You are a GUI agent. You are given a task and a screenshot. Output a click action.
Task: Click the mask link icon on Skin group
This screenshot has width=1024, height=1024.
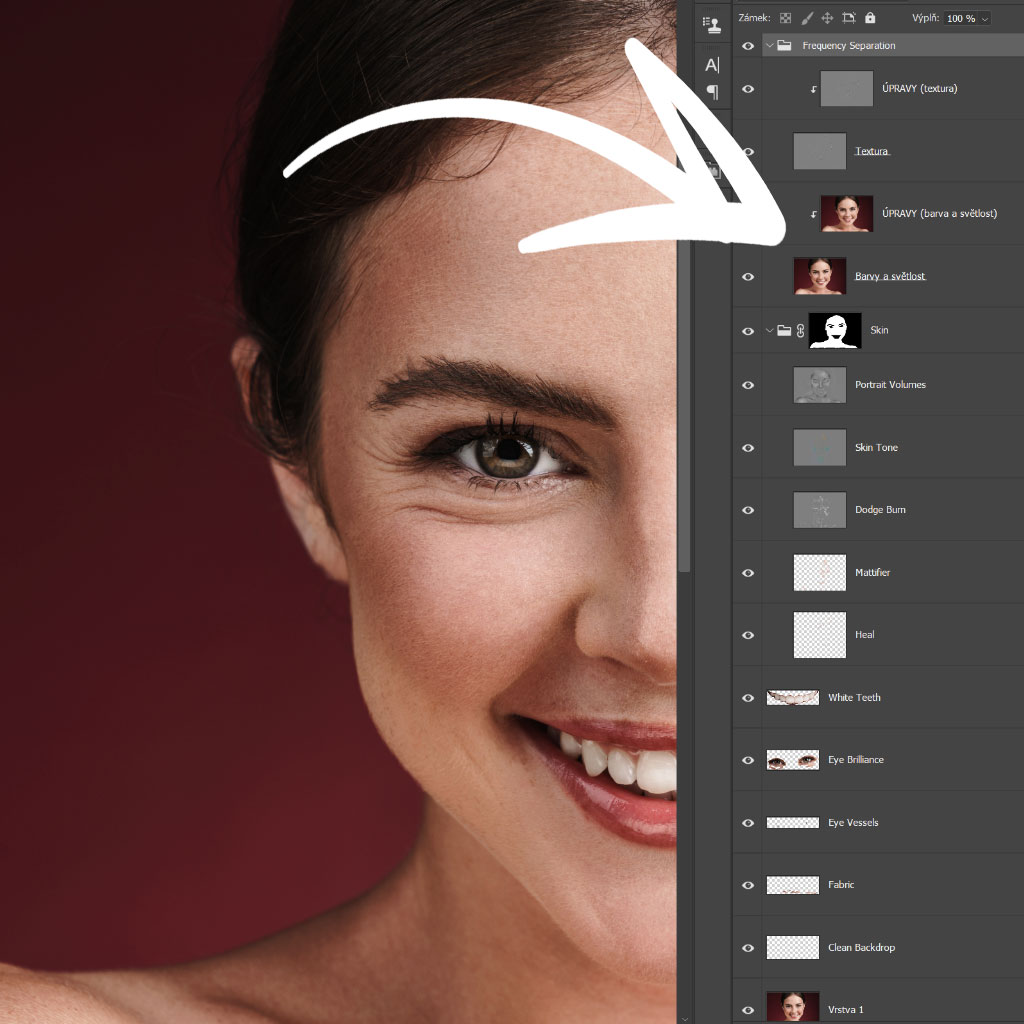(800, 331)
